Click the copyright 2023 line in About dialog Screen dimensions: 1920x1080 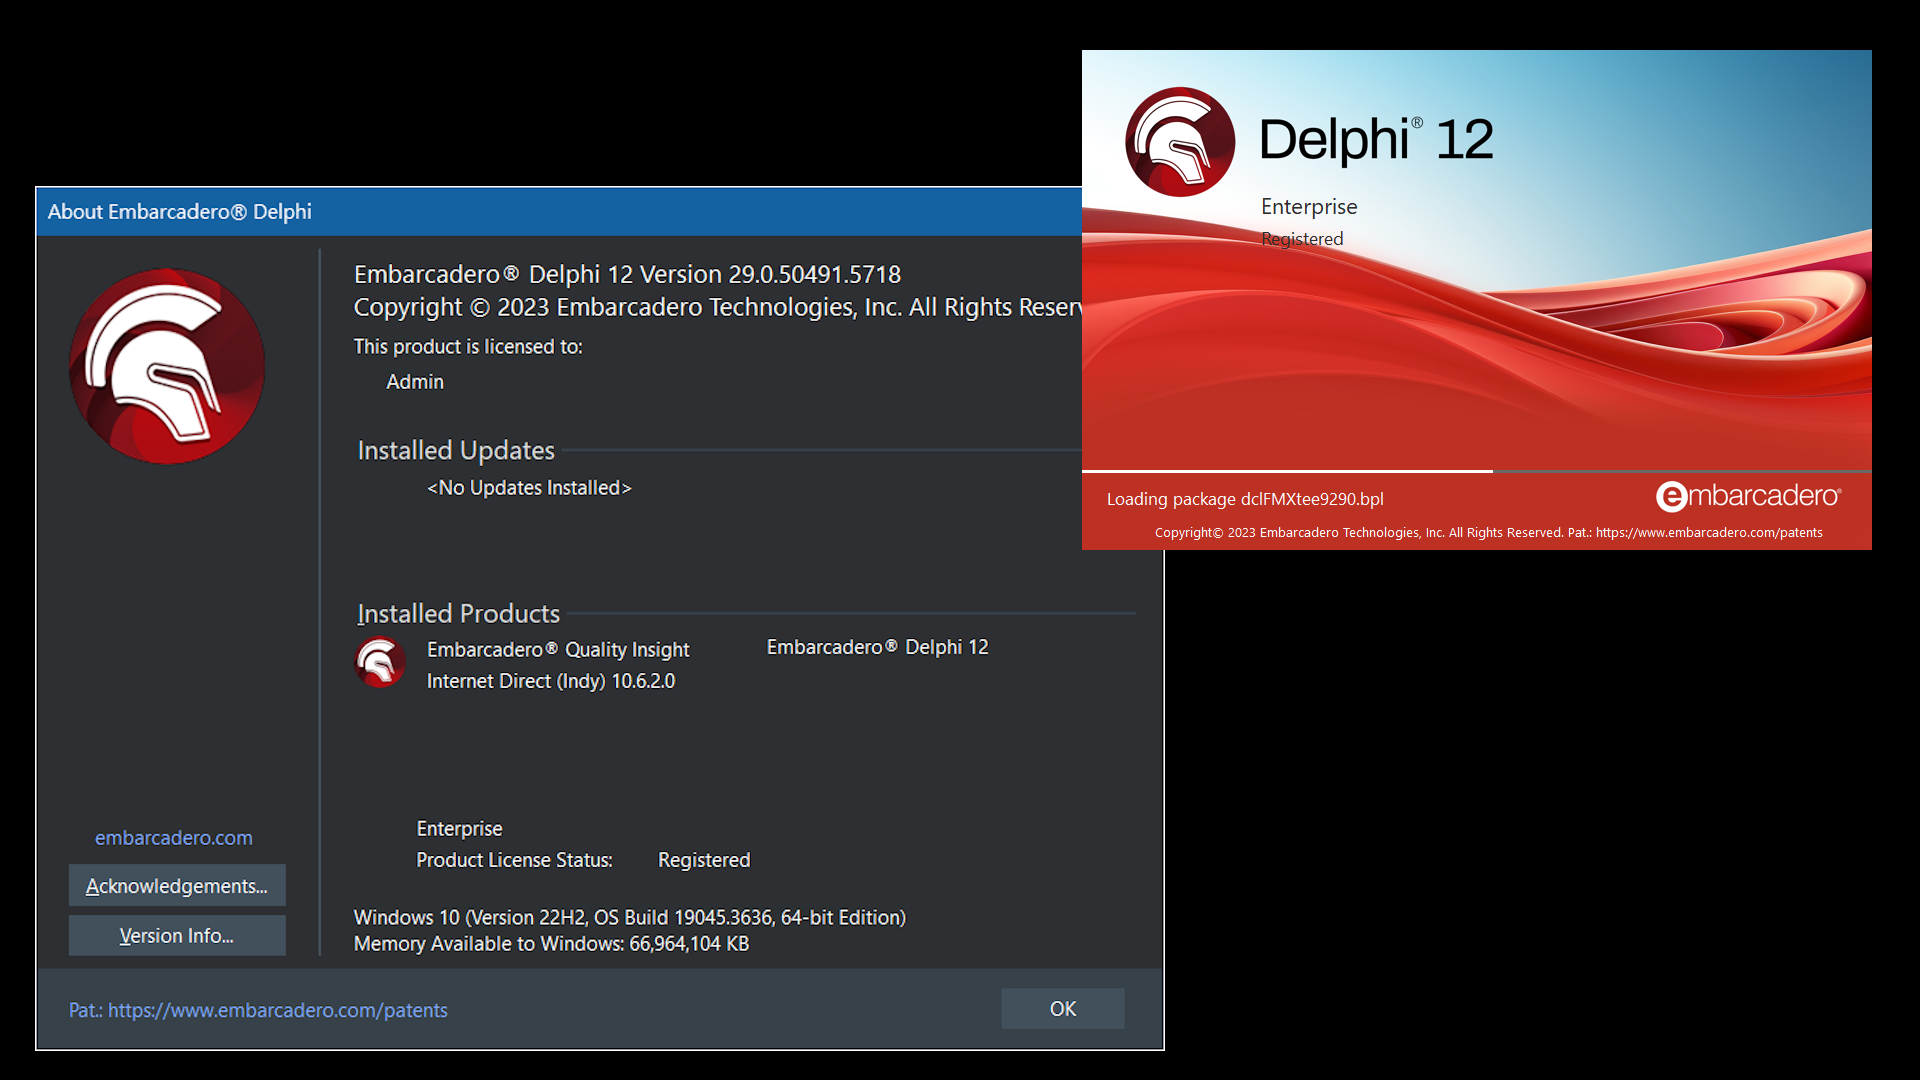coord(717,307)
